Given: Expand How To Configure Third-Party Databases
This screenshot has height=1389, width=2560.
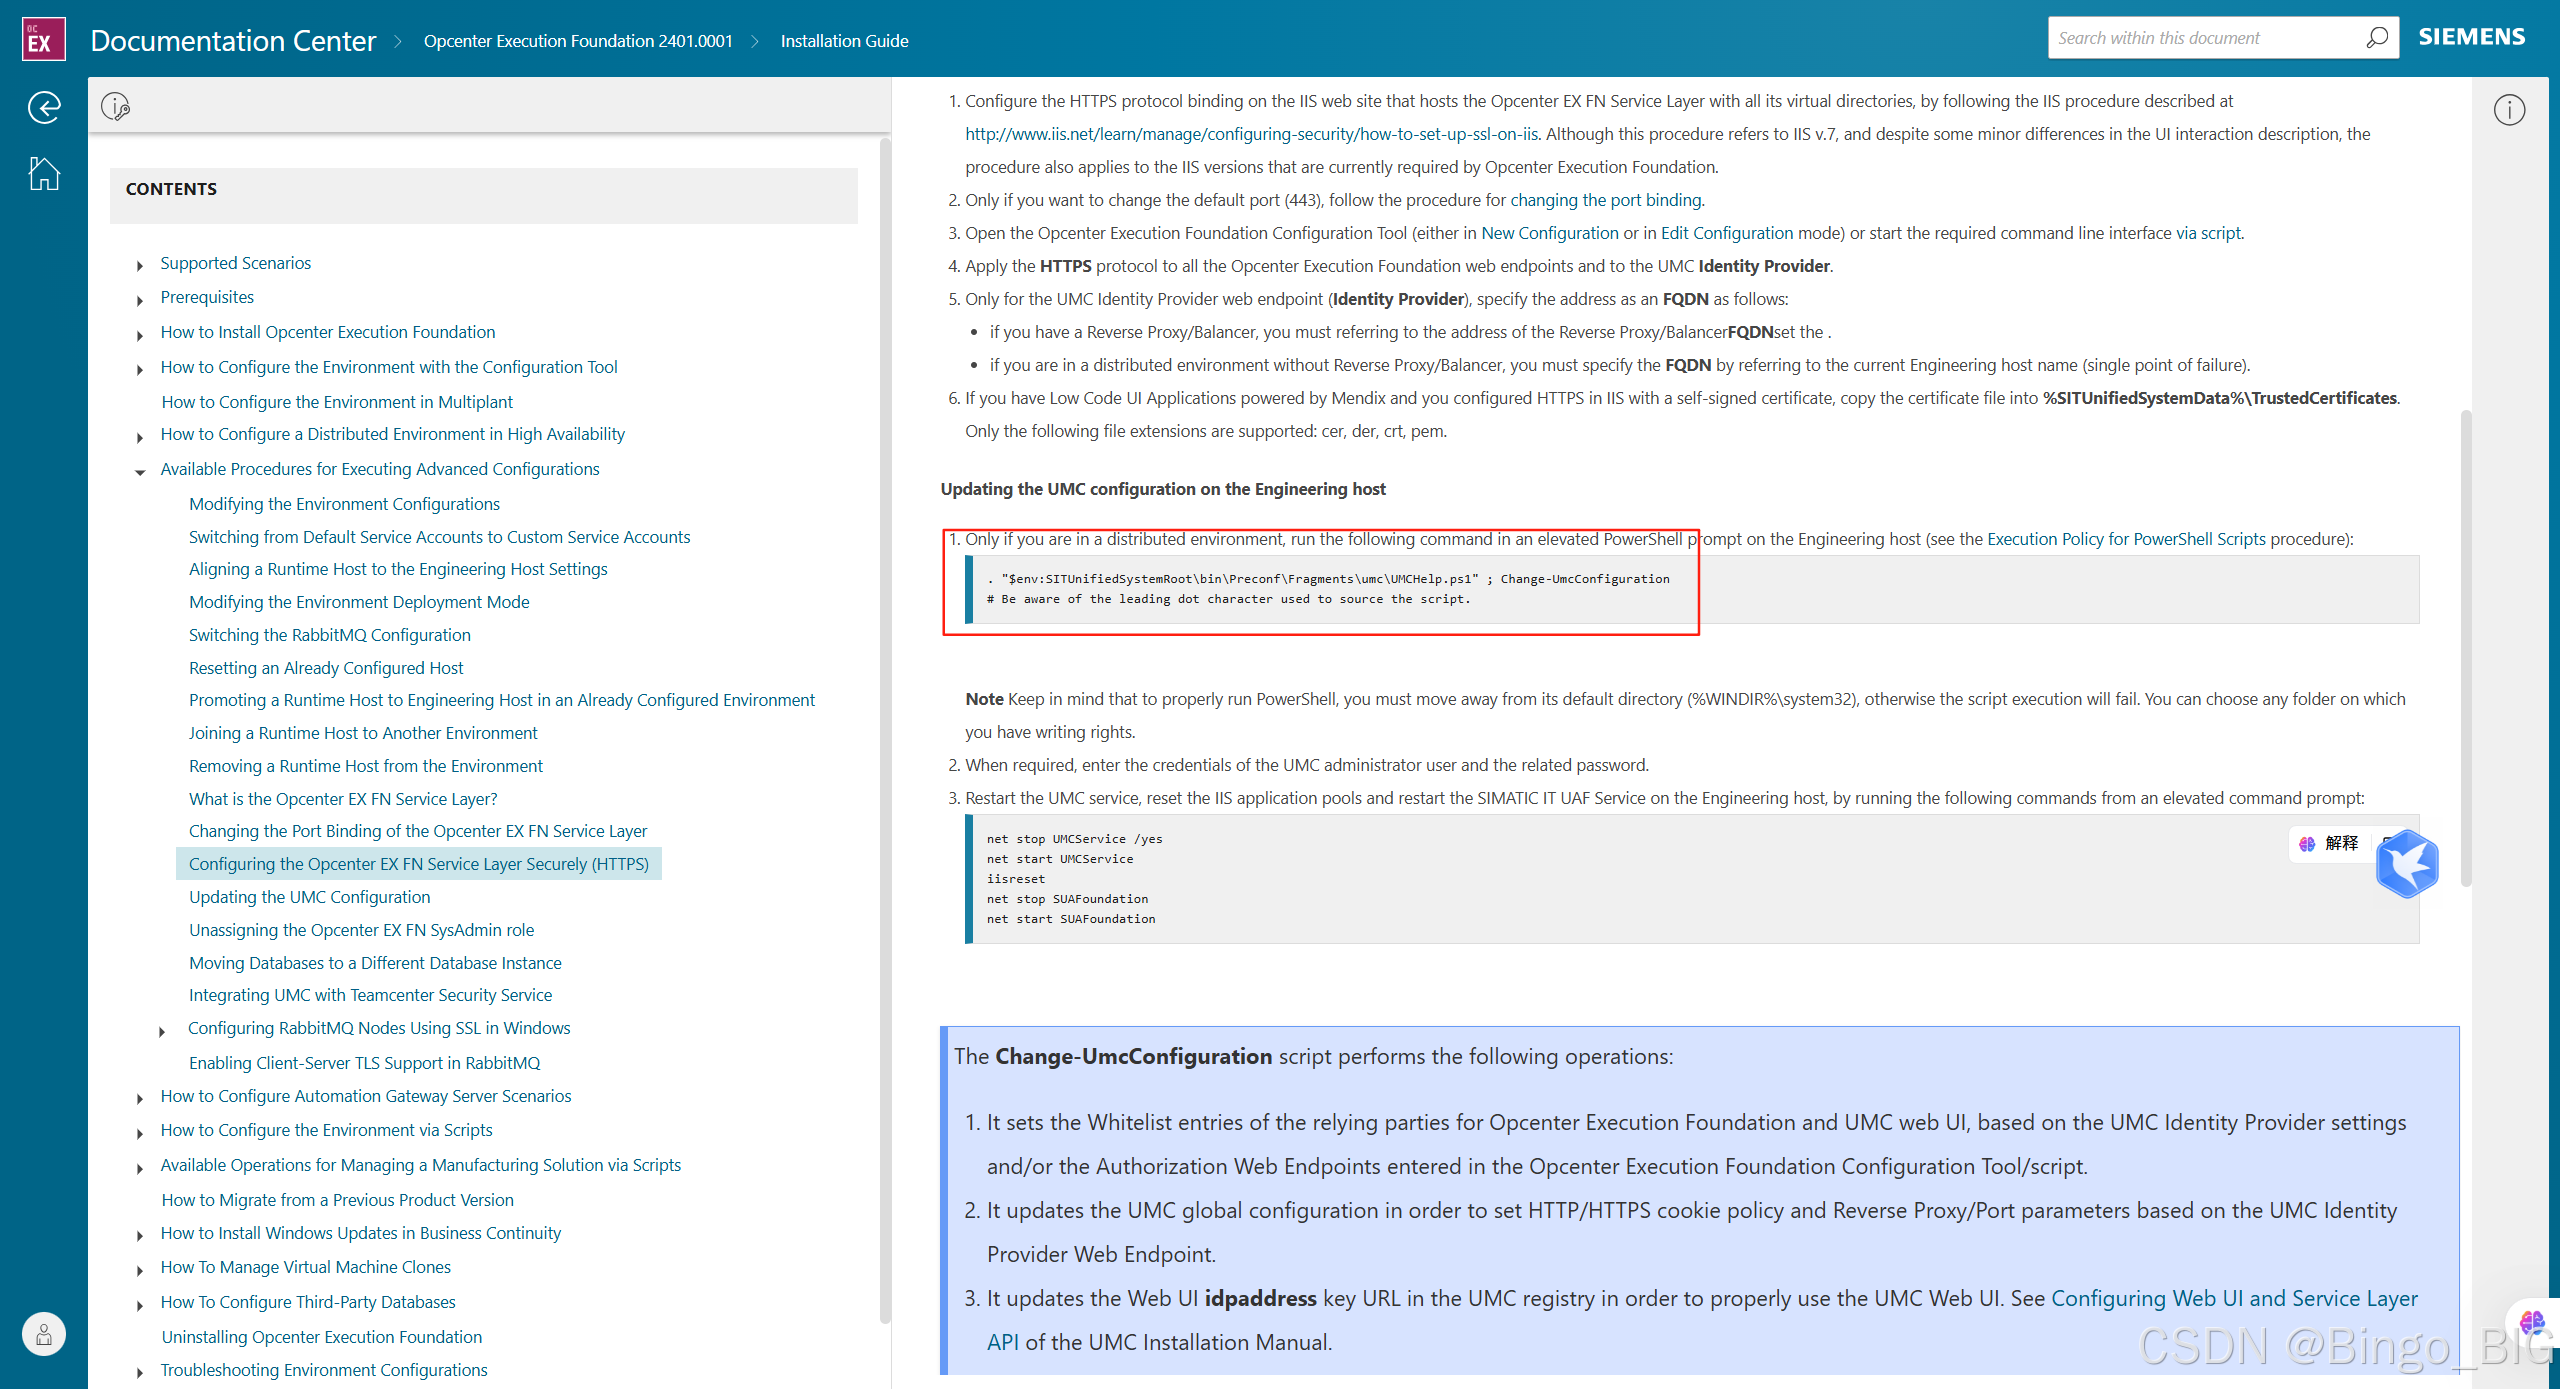Looking at the screenshot, I should point(140,1305).
